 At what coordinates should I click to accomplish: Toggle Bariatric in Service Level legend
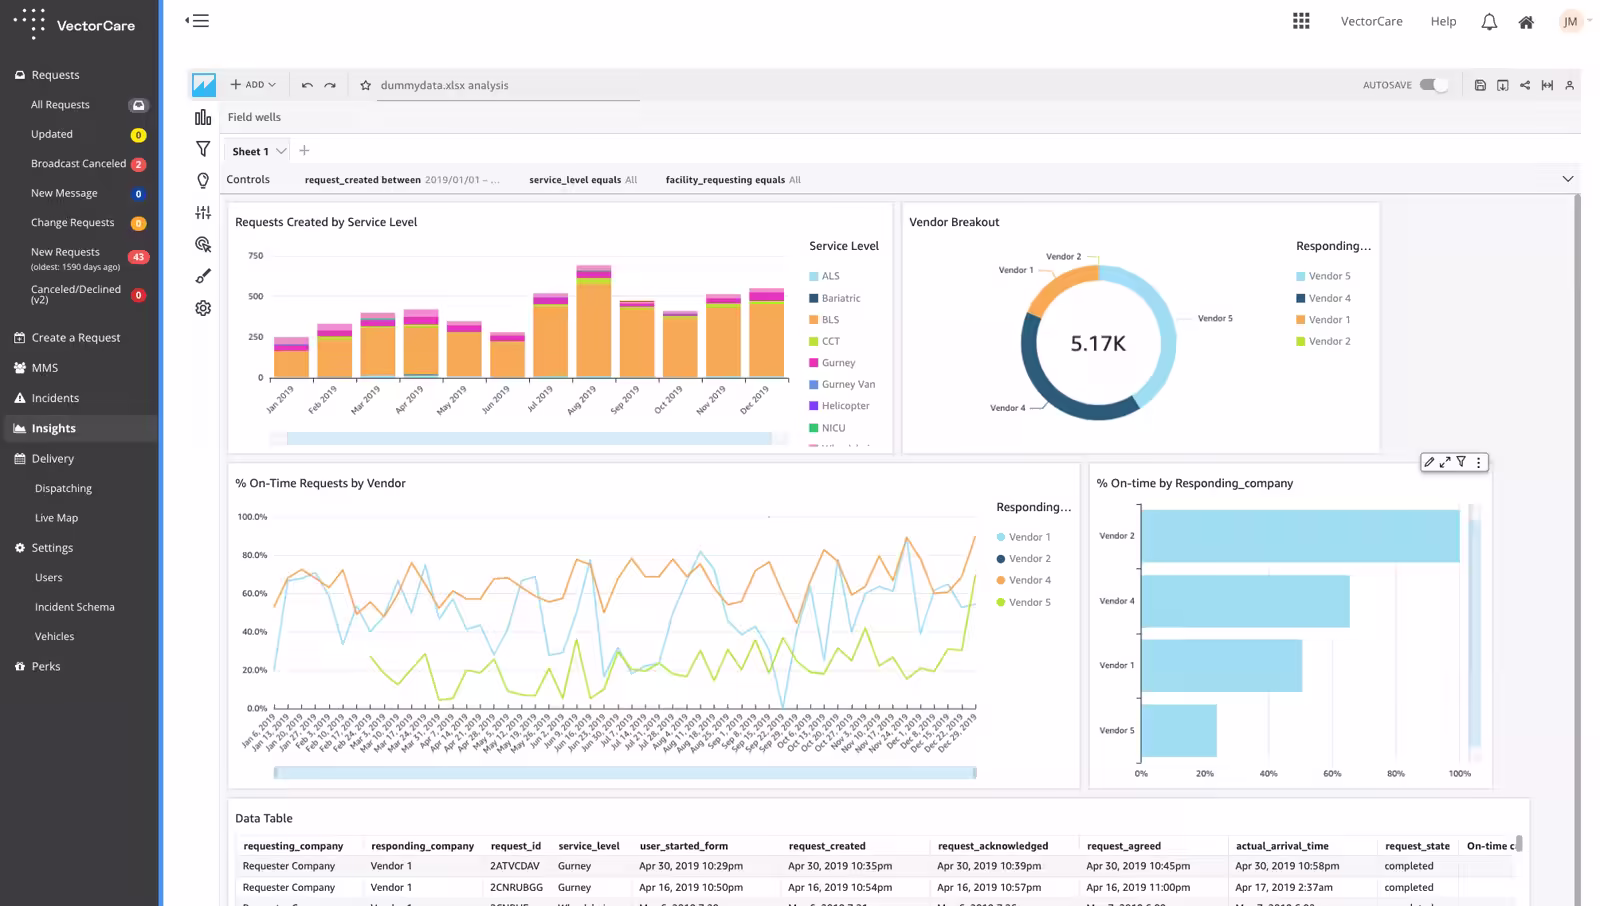tap(834, 298)
